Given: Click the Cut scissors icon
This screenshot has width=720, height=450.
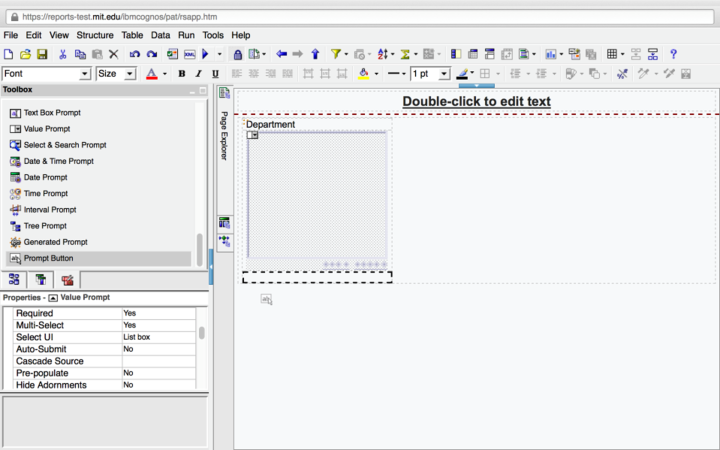Looking at the screenshot, I should pyautogui.click(x=62, y=54).
